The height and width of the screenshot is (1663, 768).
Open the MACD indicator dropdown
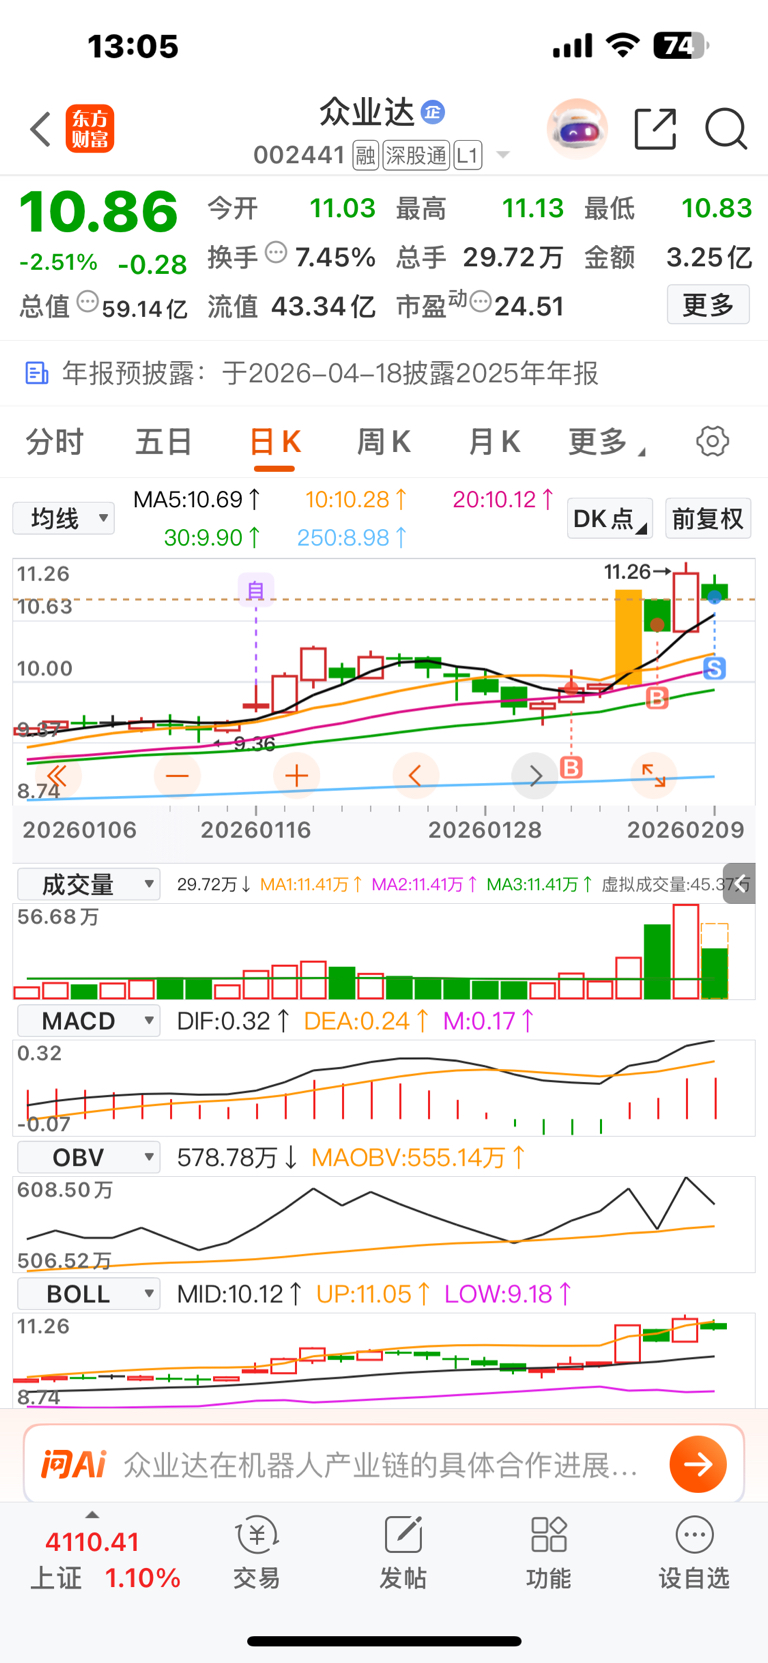pos(89,1021)
